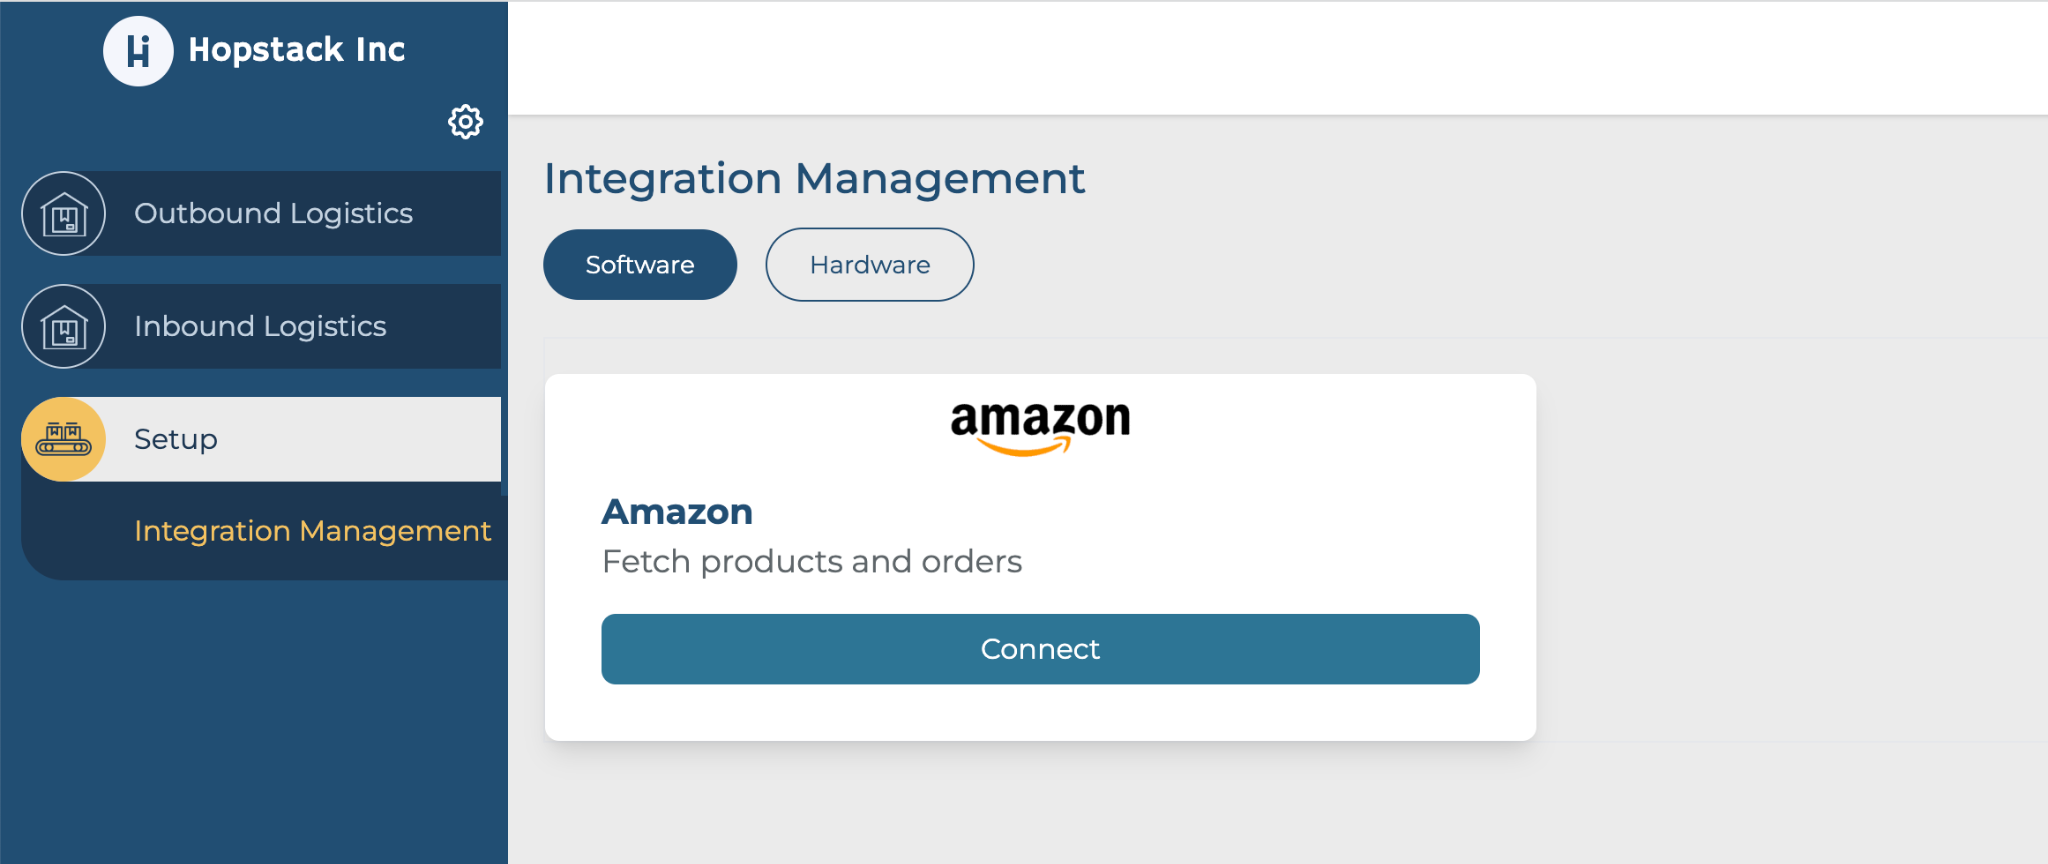The image size is (2048, 864).
Task: Select the Integration Management sidebar submenu item
Action: click(x=312, y=531)
